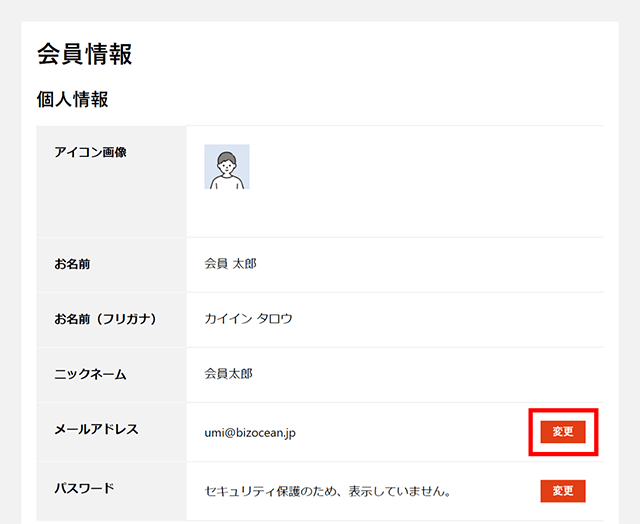Click the 変更 button beside the email address
640x524 pixels.
(563, 431)
